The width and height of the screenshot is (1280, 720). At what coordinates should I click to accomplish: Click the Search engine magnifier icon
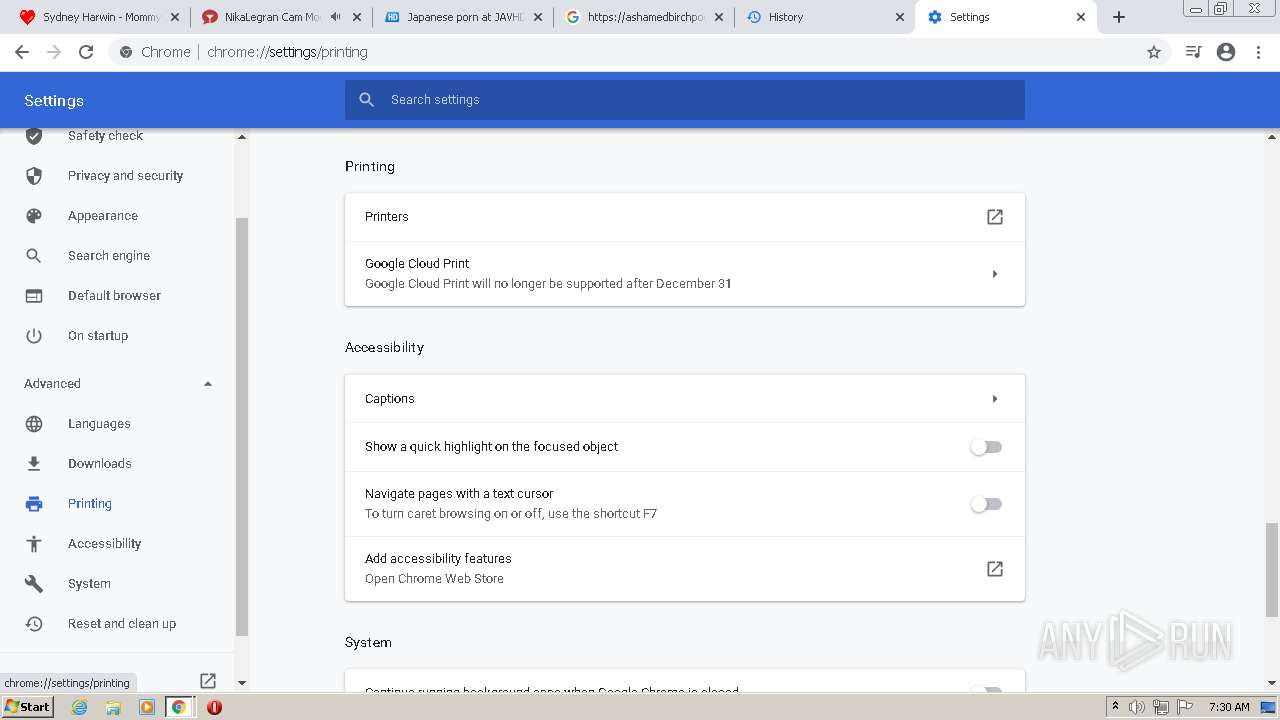(34, 256)
